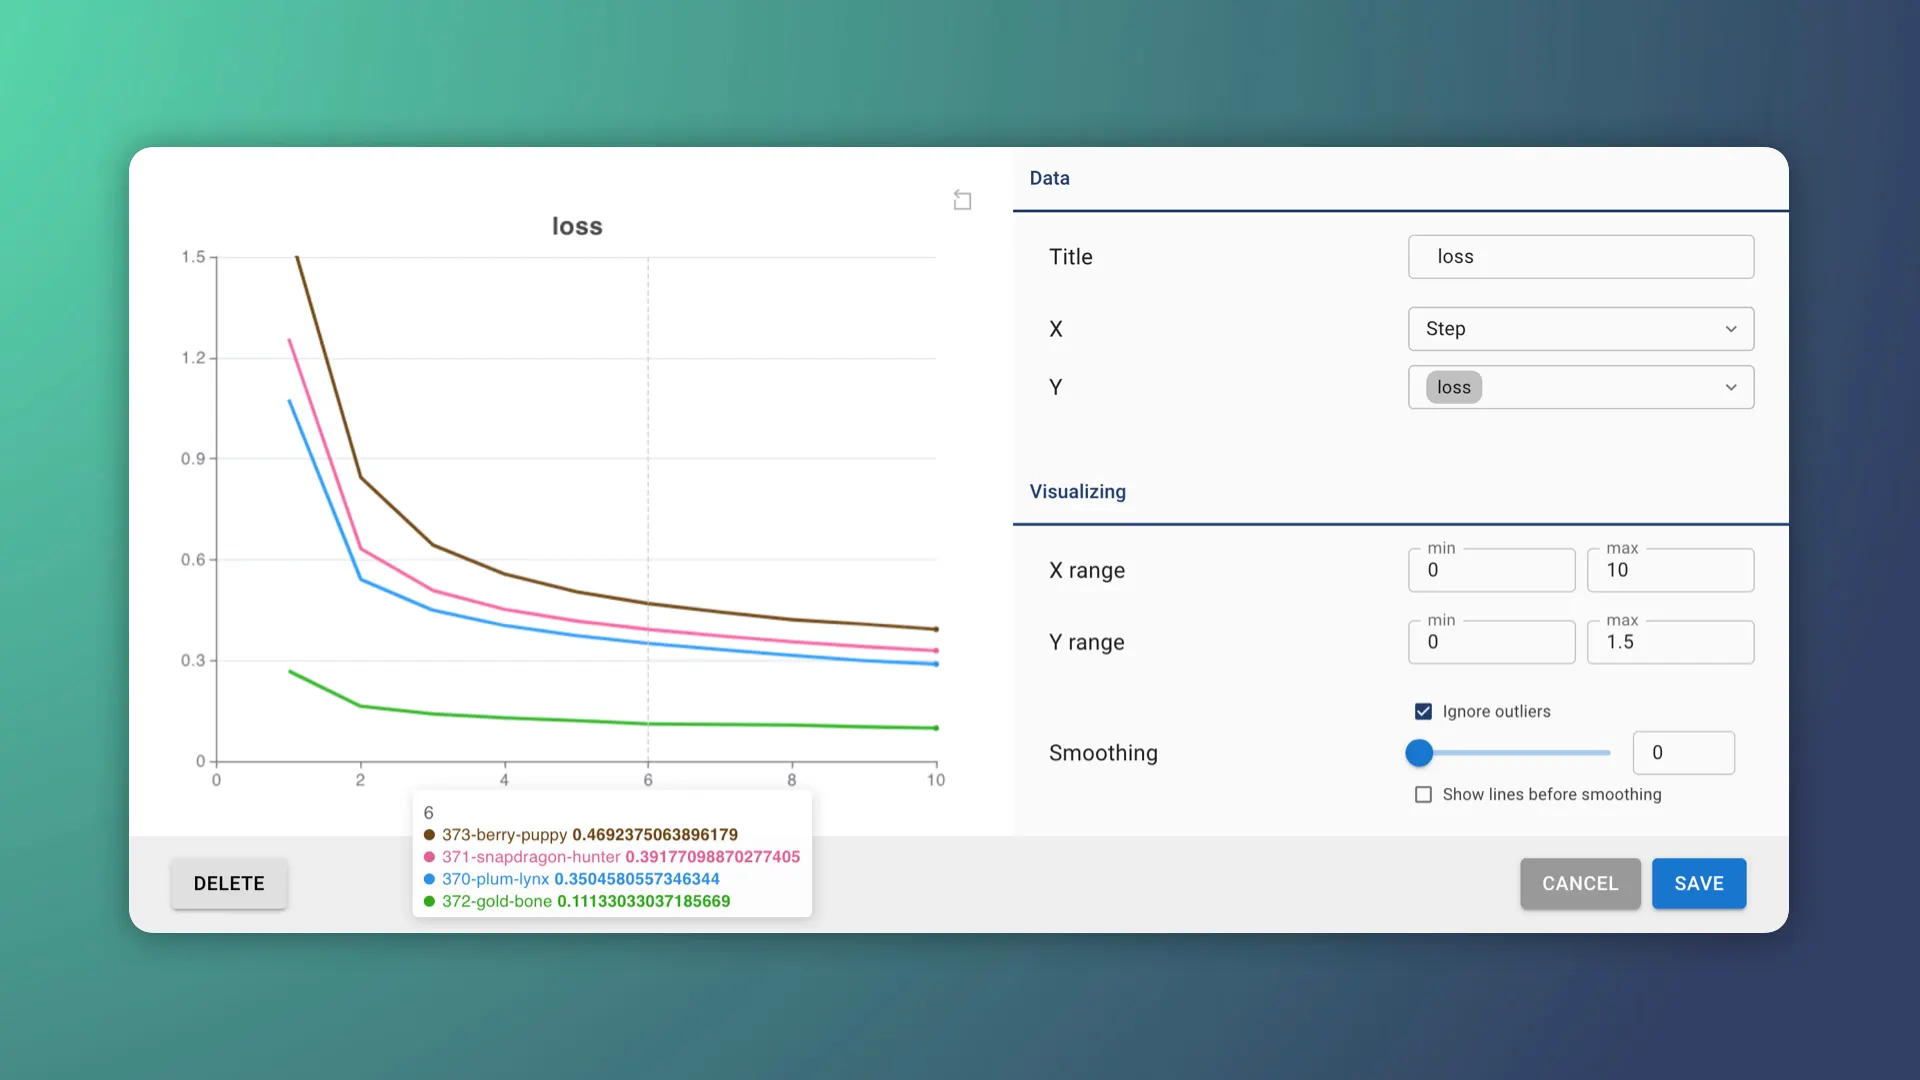Open the X axis Step dropdown
This screenshot has width=1920, height=1080.
click(x=1580, y=329)
